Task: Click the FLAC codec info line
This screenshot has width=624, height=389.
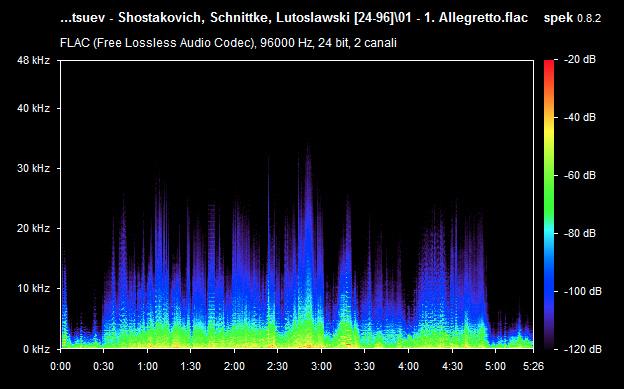Action: pos(228,43)
